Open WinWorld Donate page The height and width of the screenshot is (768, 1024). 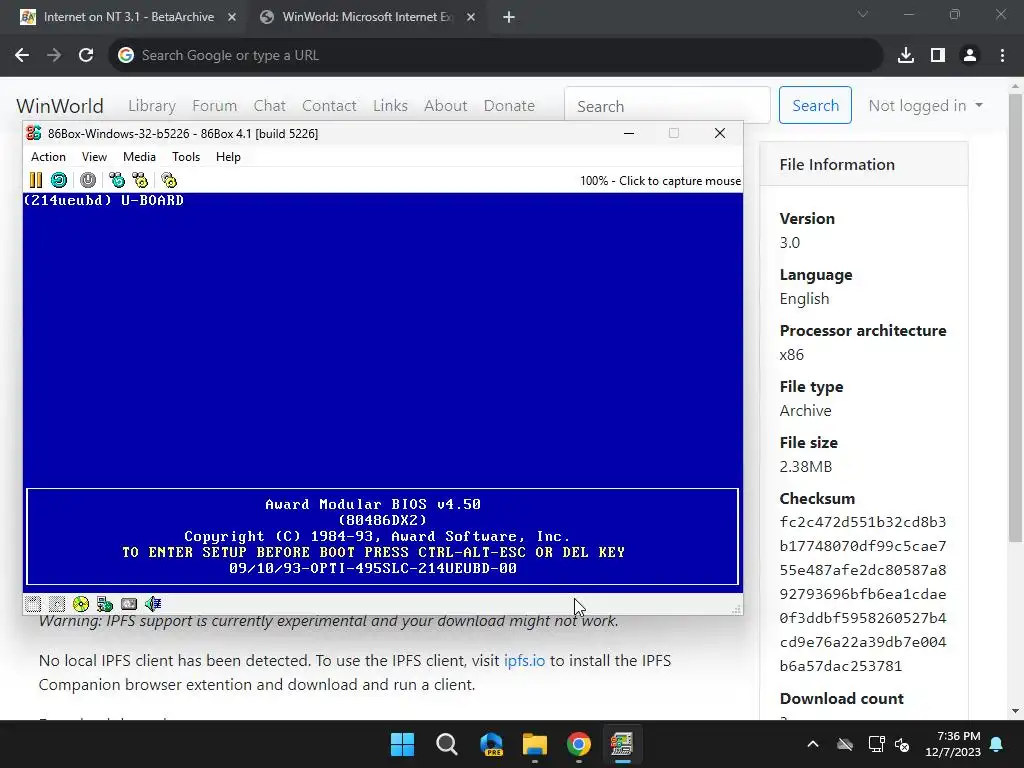[x=509, y=106]
